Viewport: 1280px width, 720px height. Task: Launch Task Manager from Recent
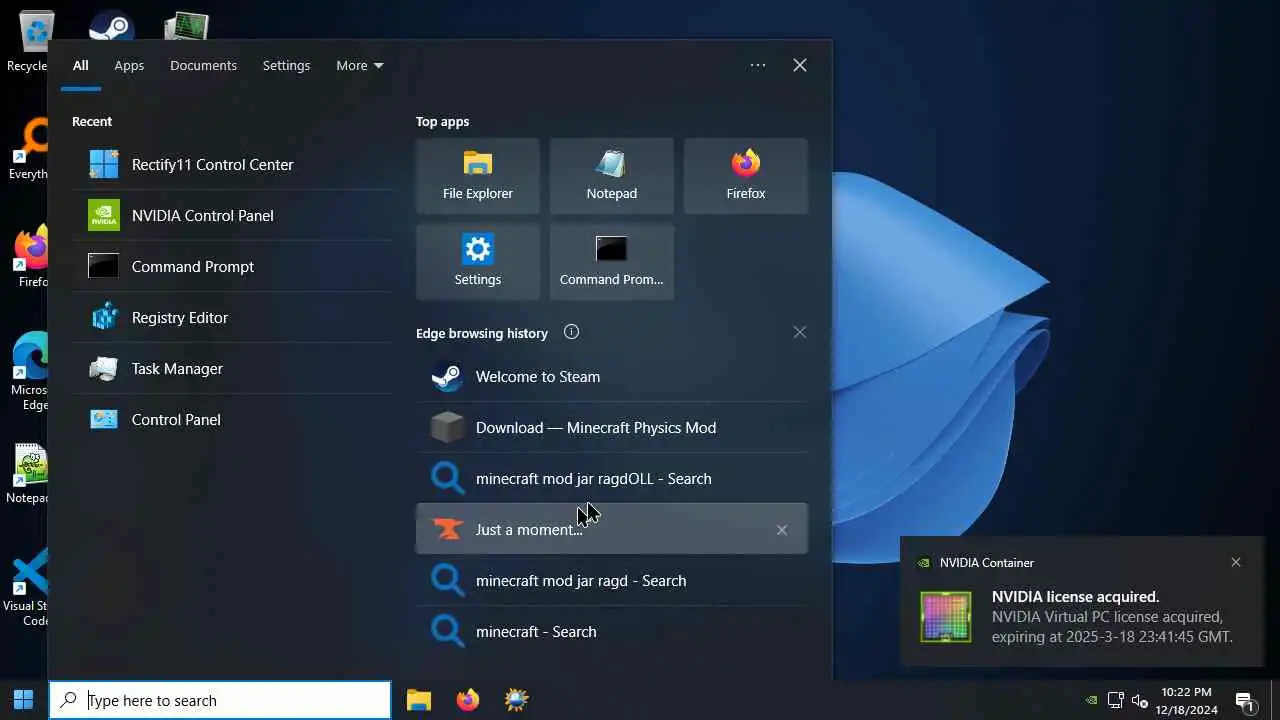pos(232,368)
